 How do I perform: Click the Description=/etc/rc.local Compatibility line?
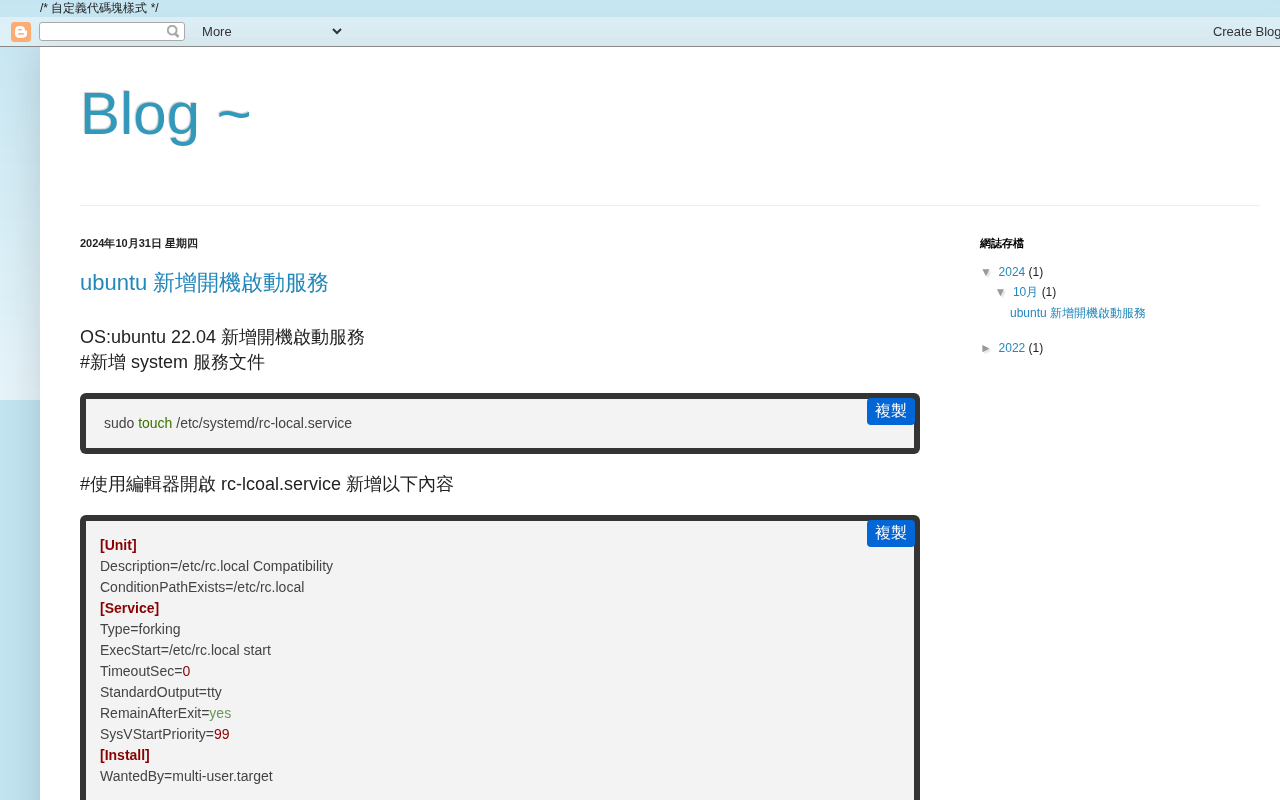216,566
